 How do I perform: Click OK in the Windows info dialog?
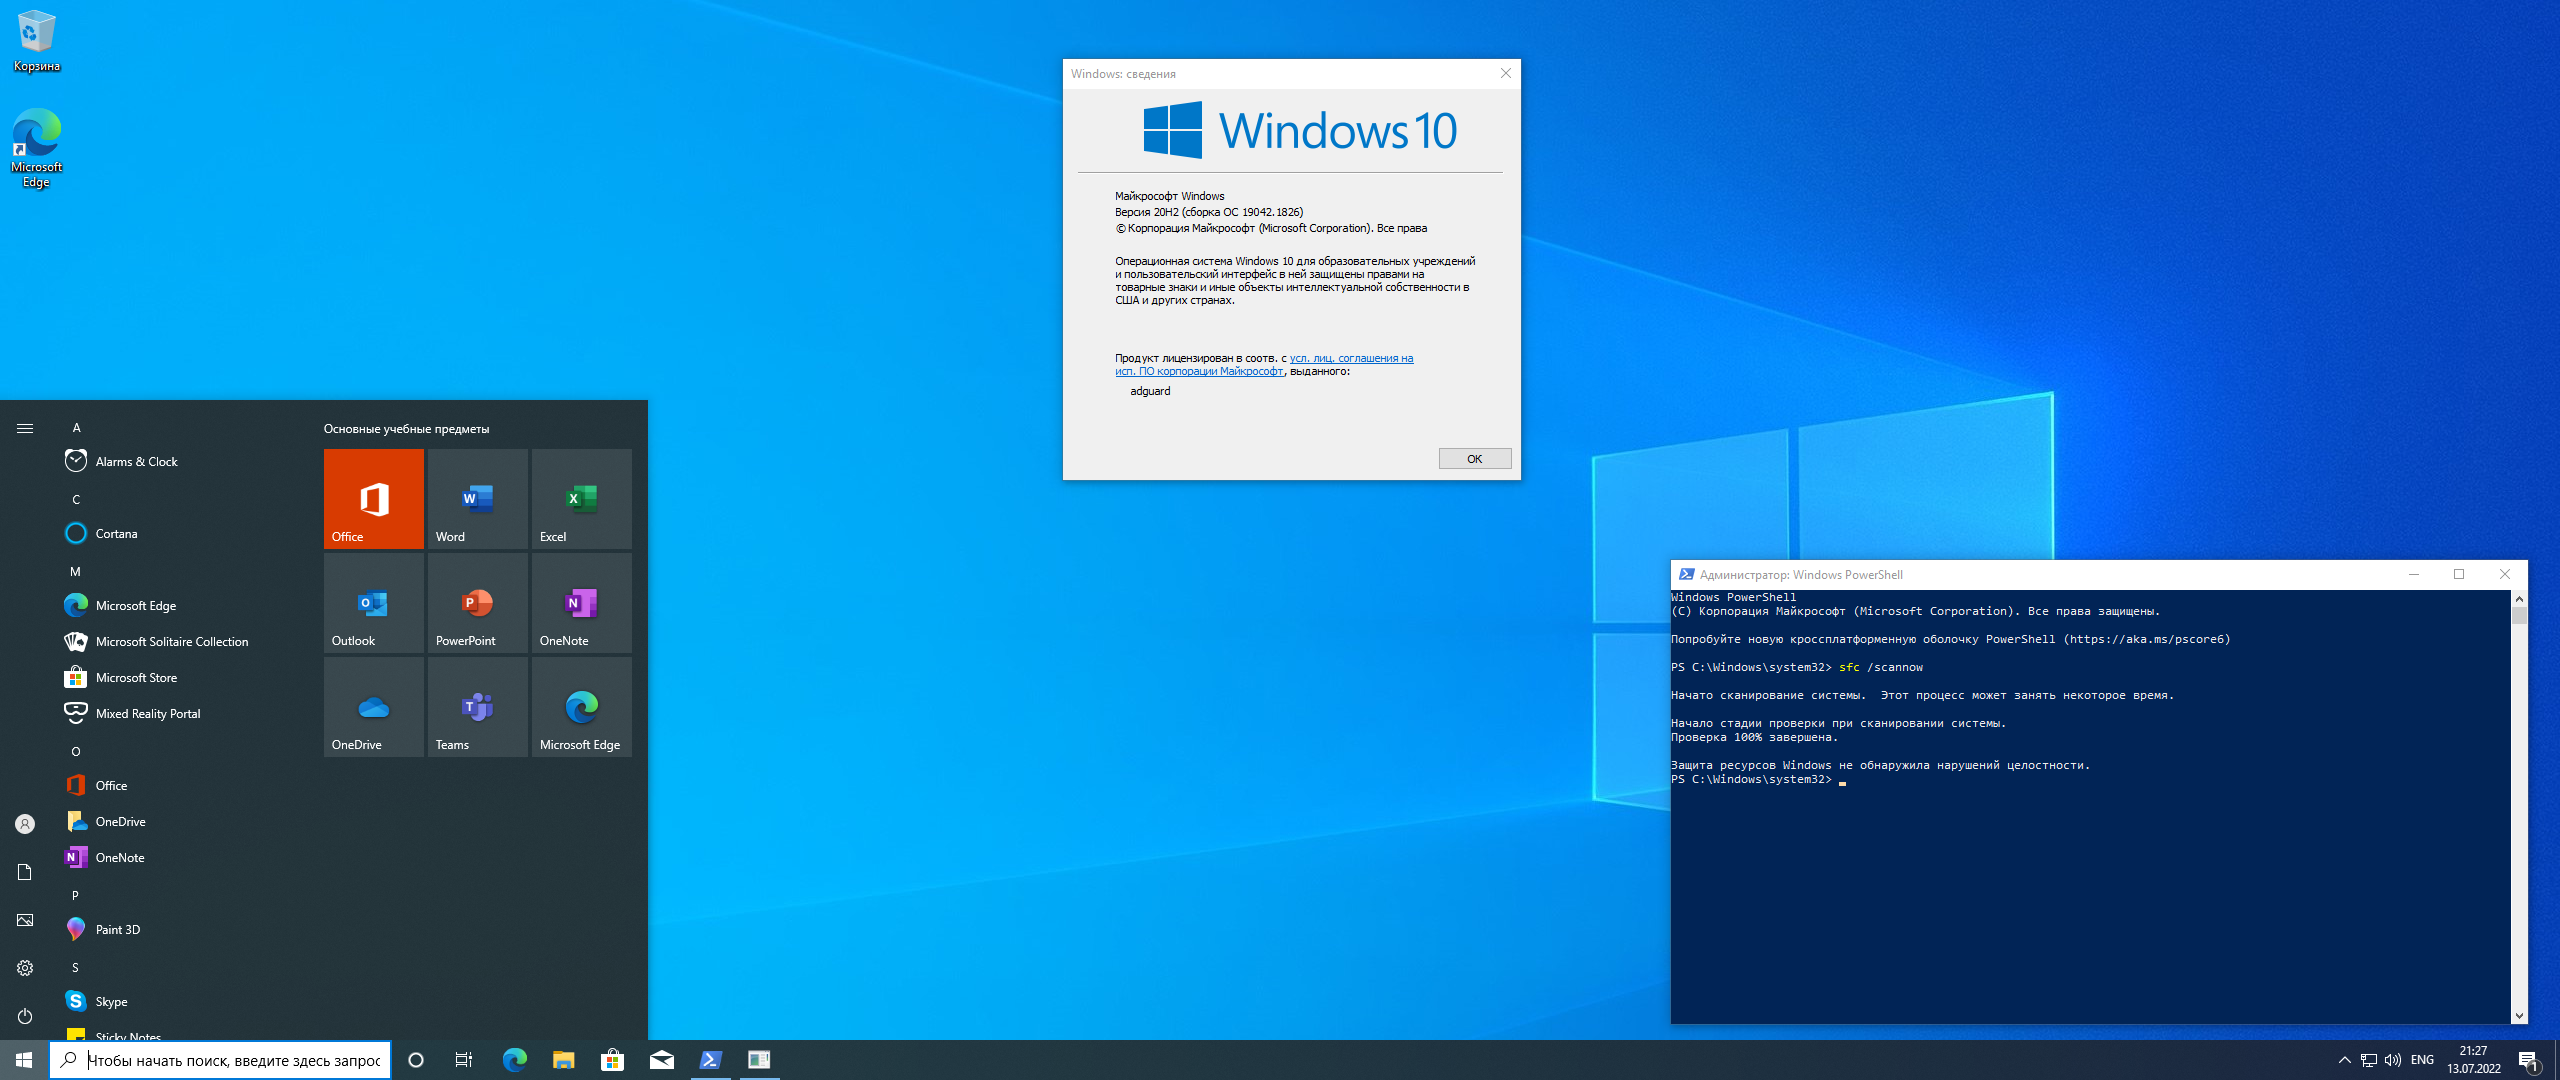(x=1474, y=458)
